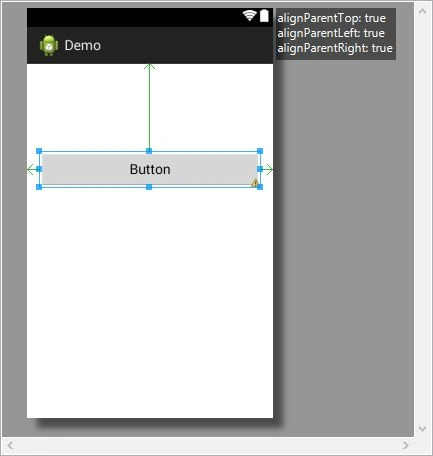The width and height of the screenshot is (433, 456).
Task: Click the left-middle resize handle of Button
Action: point(39,169)
